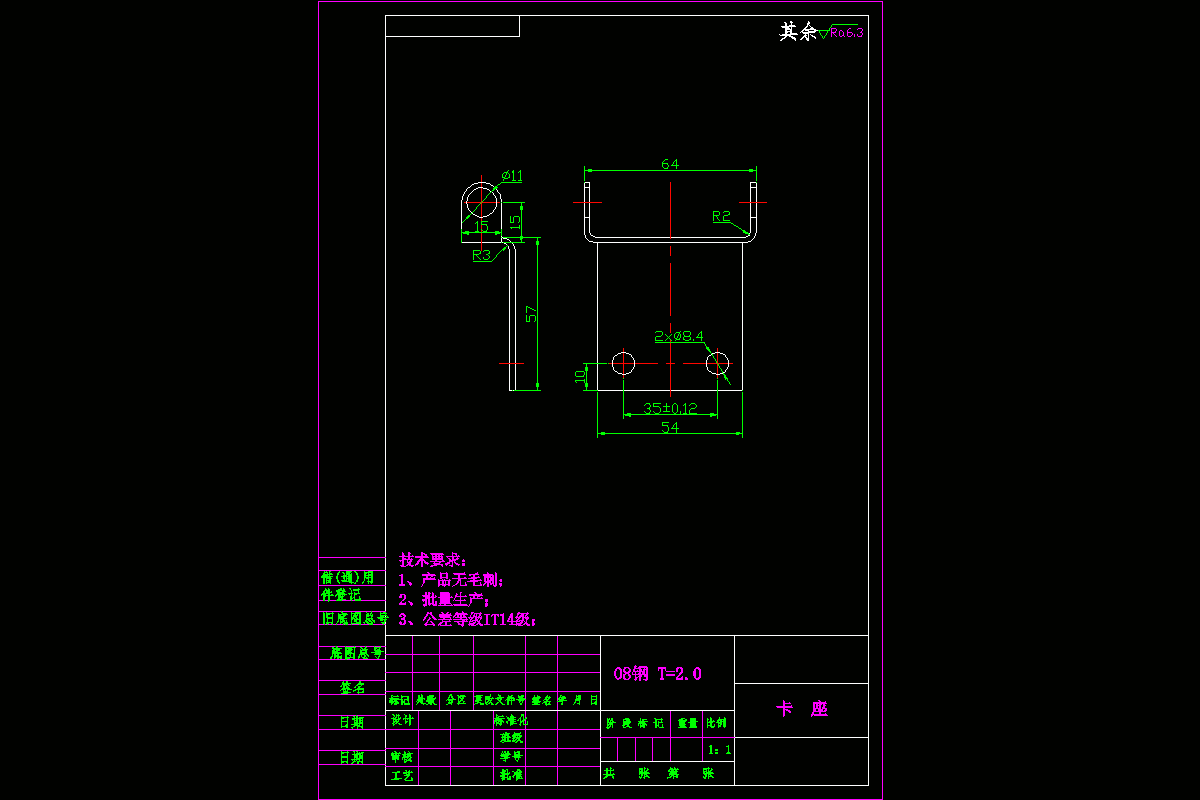This screenshot has width=1200, height=800.
Task: Select the 'R2' radius annotation
Action: tap(721, 216)
